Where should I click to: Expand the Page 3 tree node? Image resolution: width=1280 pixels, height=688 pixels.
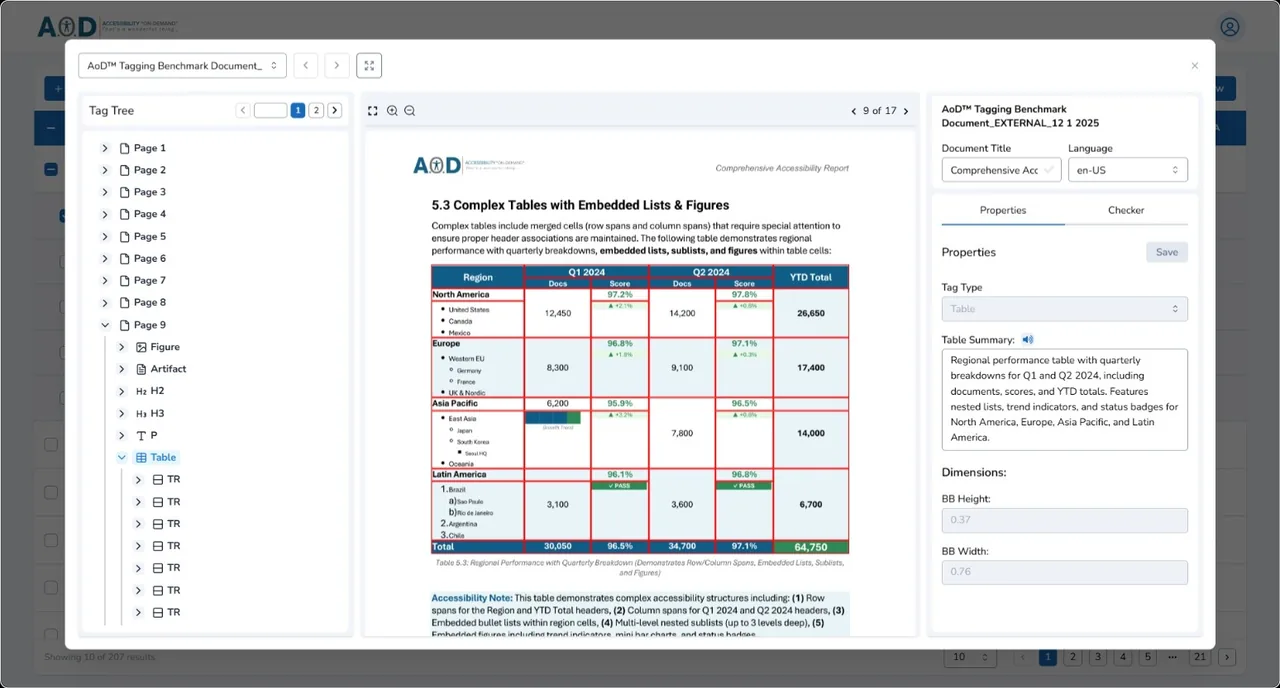[x=105, y=192]
